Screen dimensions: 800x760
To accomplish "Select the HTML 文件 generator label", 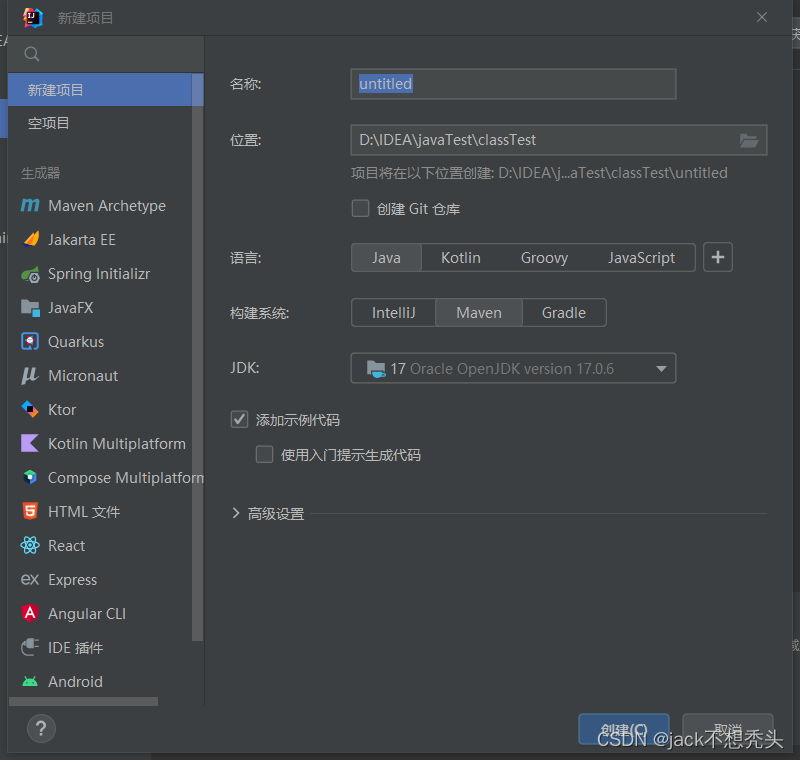I will pyautogui.click(x=84, y=512).
